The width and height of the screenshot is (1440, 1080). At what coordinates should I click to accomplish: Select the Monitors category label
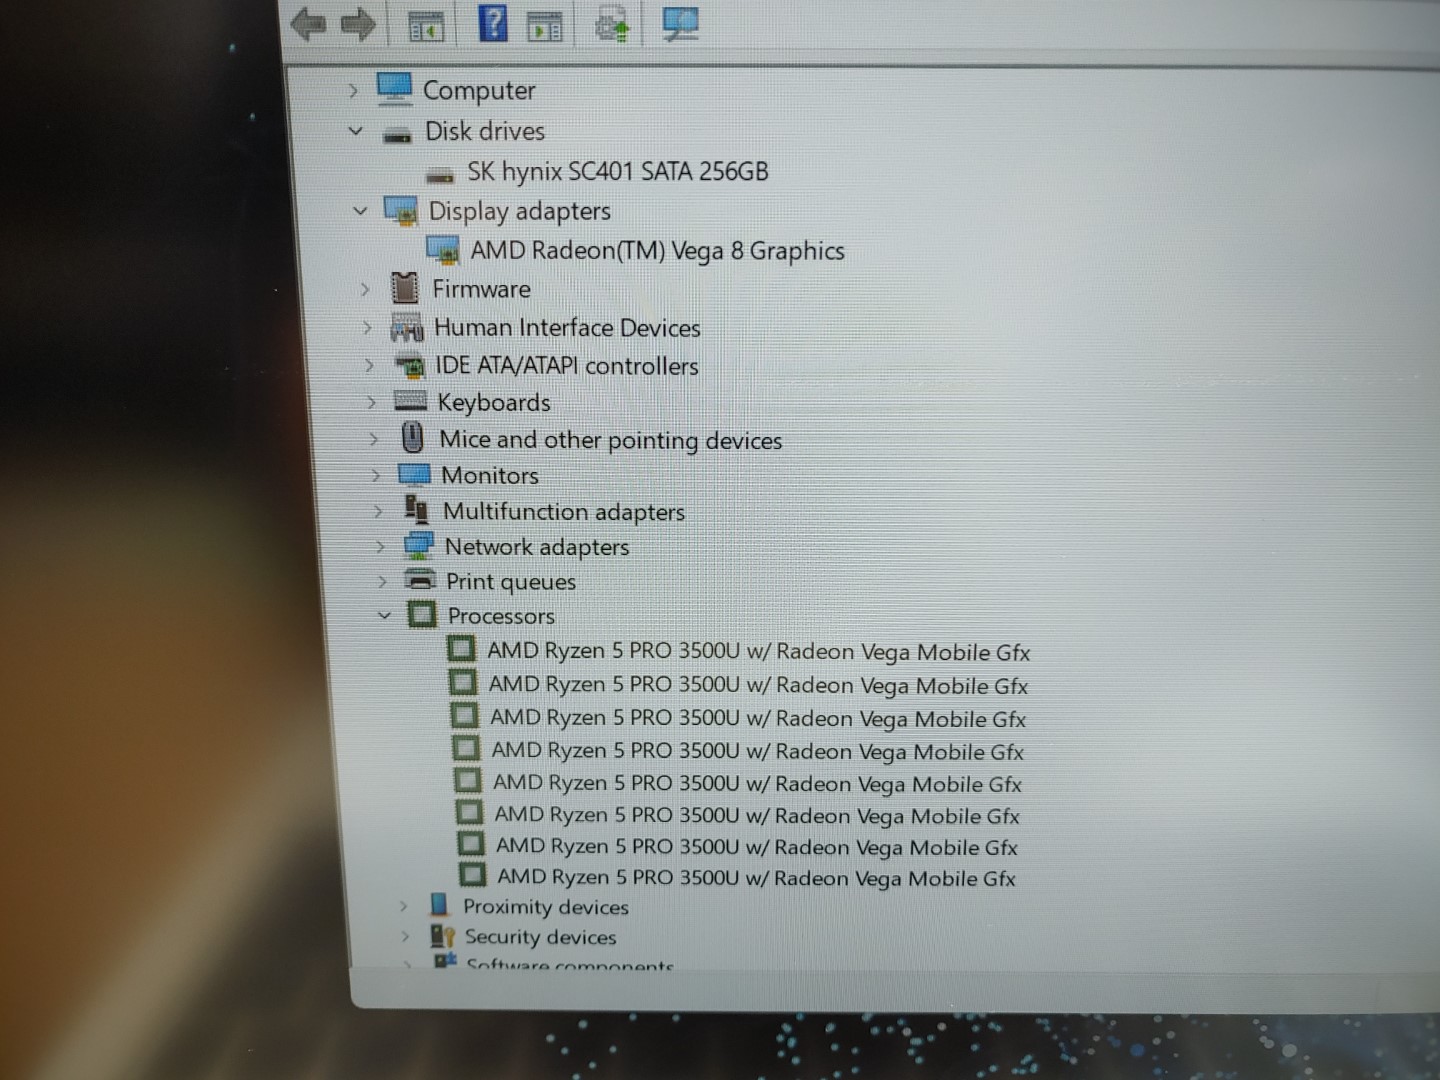(x=490, y=476)
